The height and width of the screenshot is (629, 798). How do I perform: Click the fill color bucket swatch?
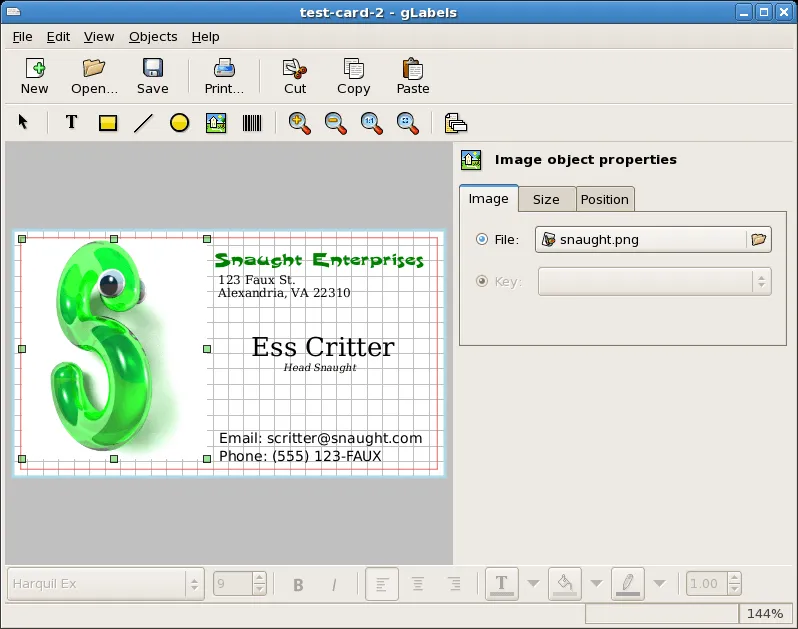tap(564, 584)
